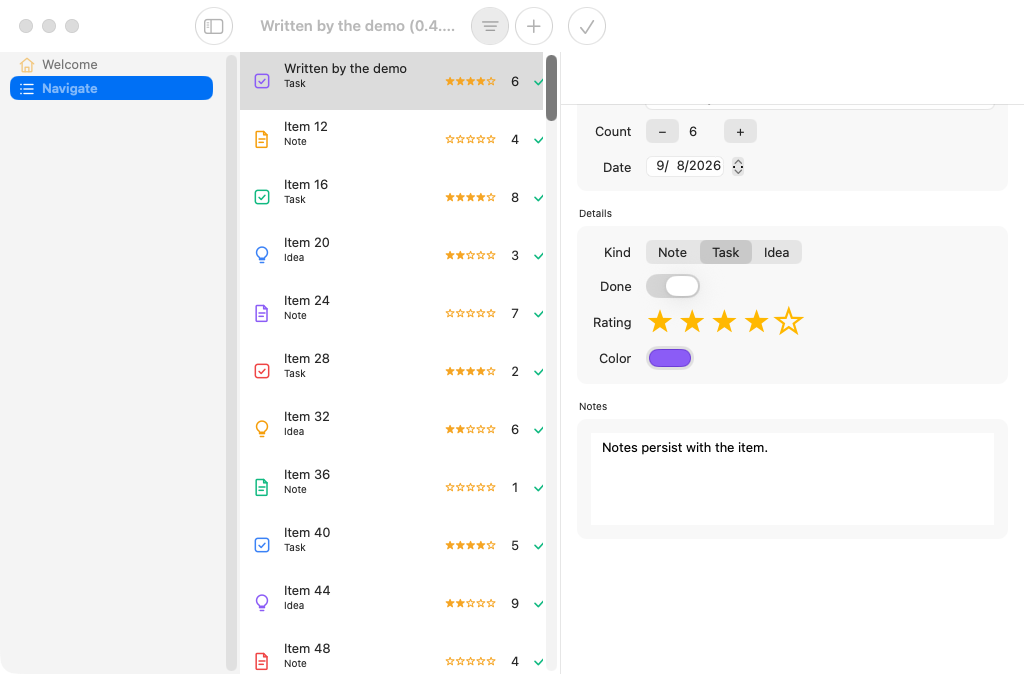Viewport: 1024px width, 674px height.
Task: Select the Item 28 row title
Action: click(306, 359)
